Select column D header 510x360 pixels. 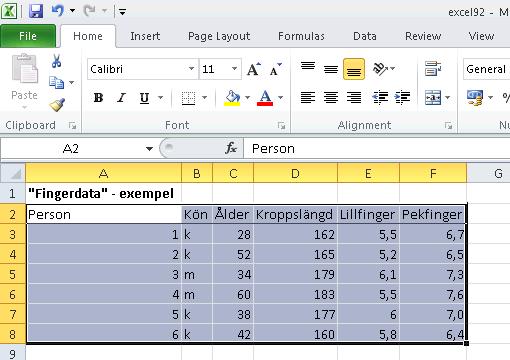pyautogui.click(x=295, y=173)
